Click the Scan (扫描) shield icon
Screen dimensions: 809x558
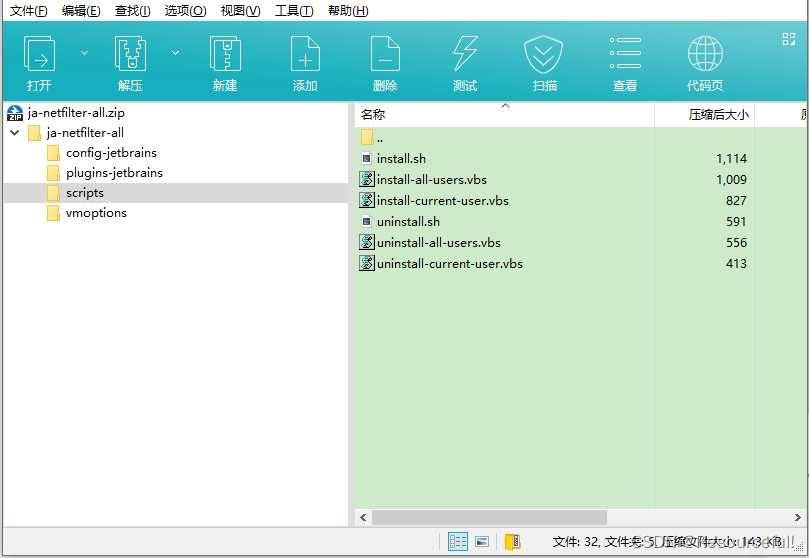(x=543, y=54)
